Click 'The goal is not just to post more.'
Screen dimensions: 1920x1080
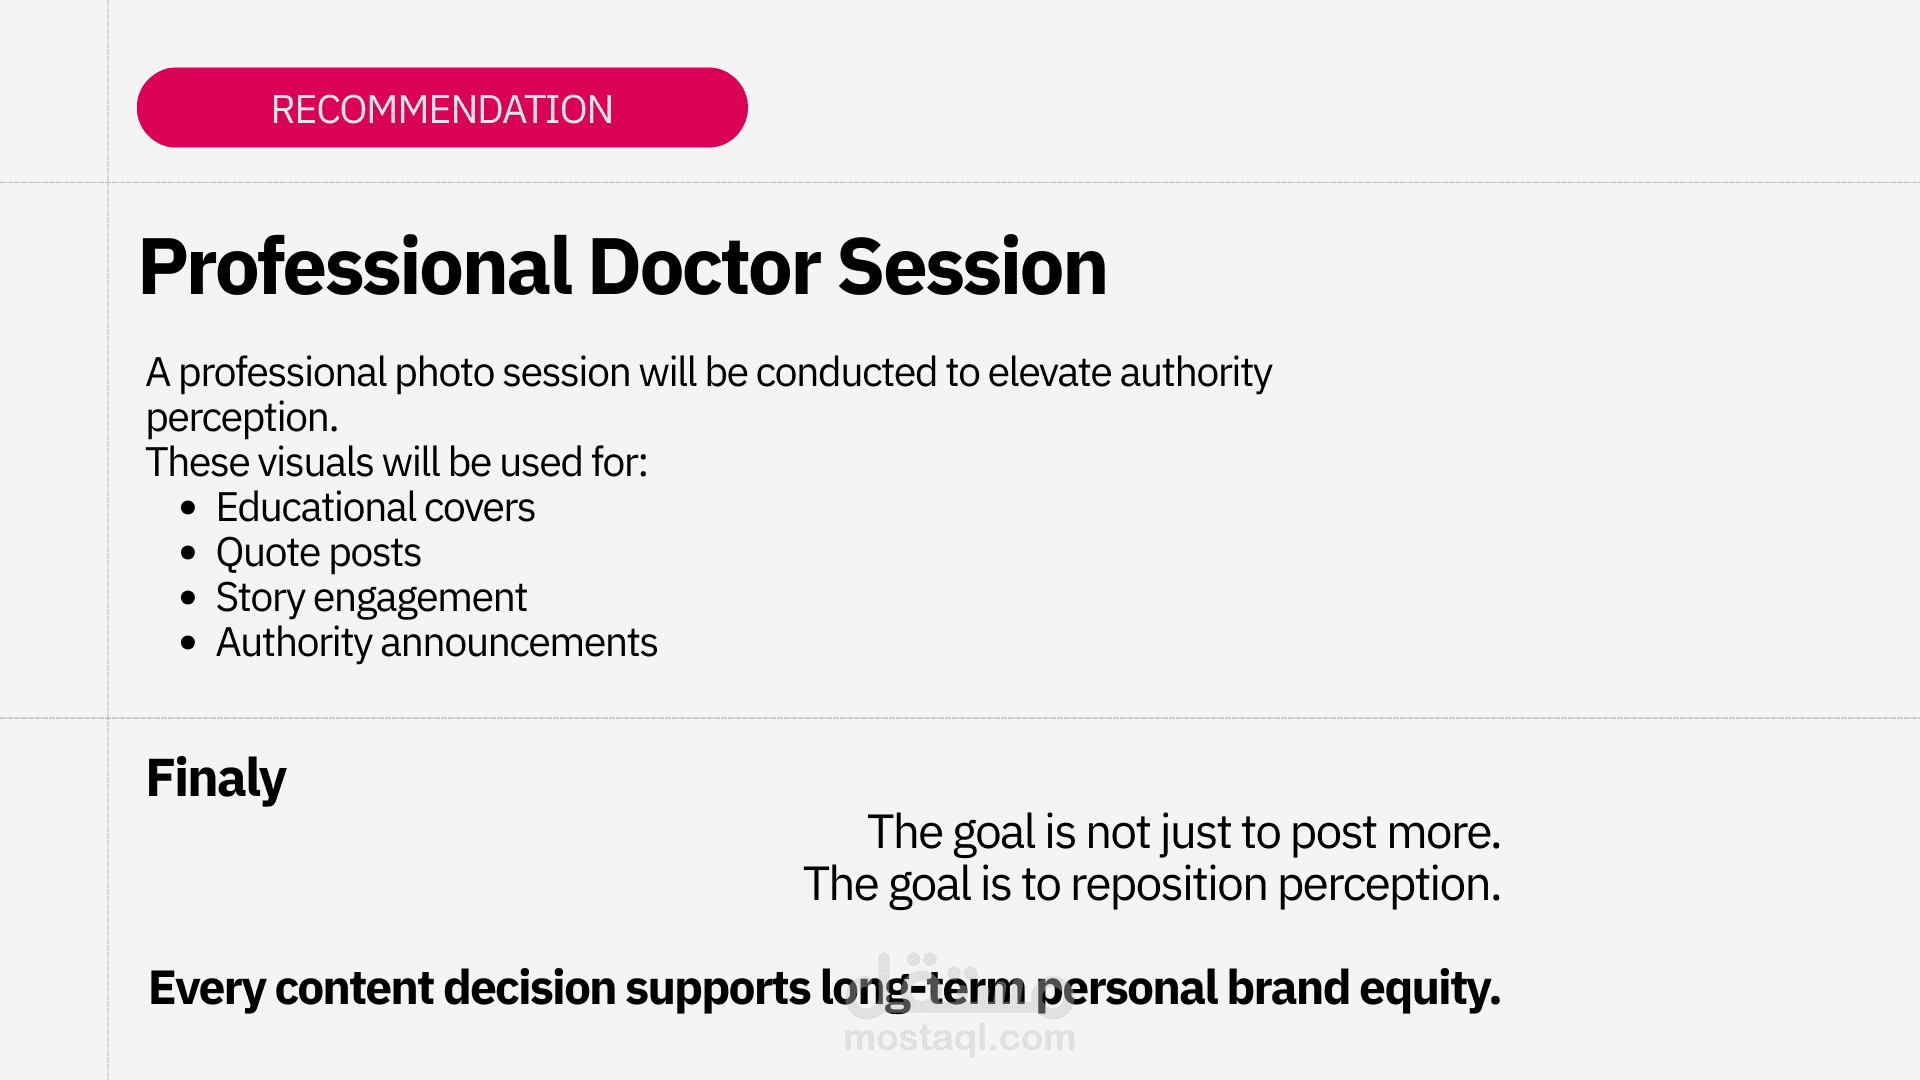[x=1183, y=832]
